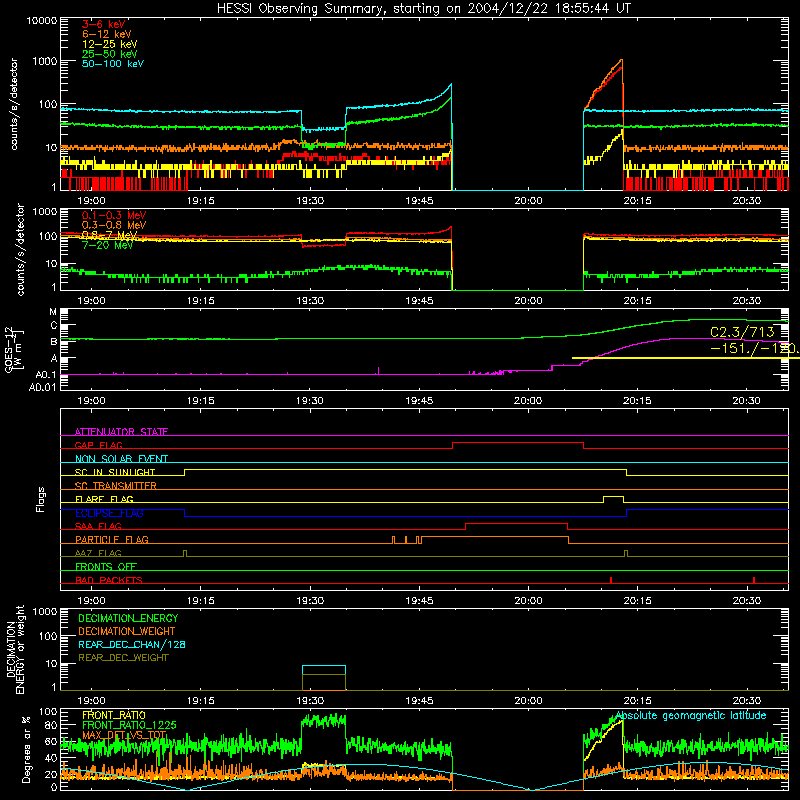Click the 10000 y-axis label of the top panel

click(x=42, y=21)
